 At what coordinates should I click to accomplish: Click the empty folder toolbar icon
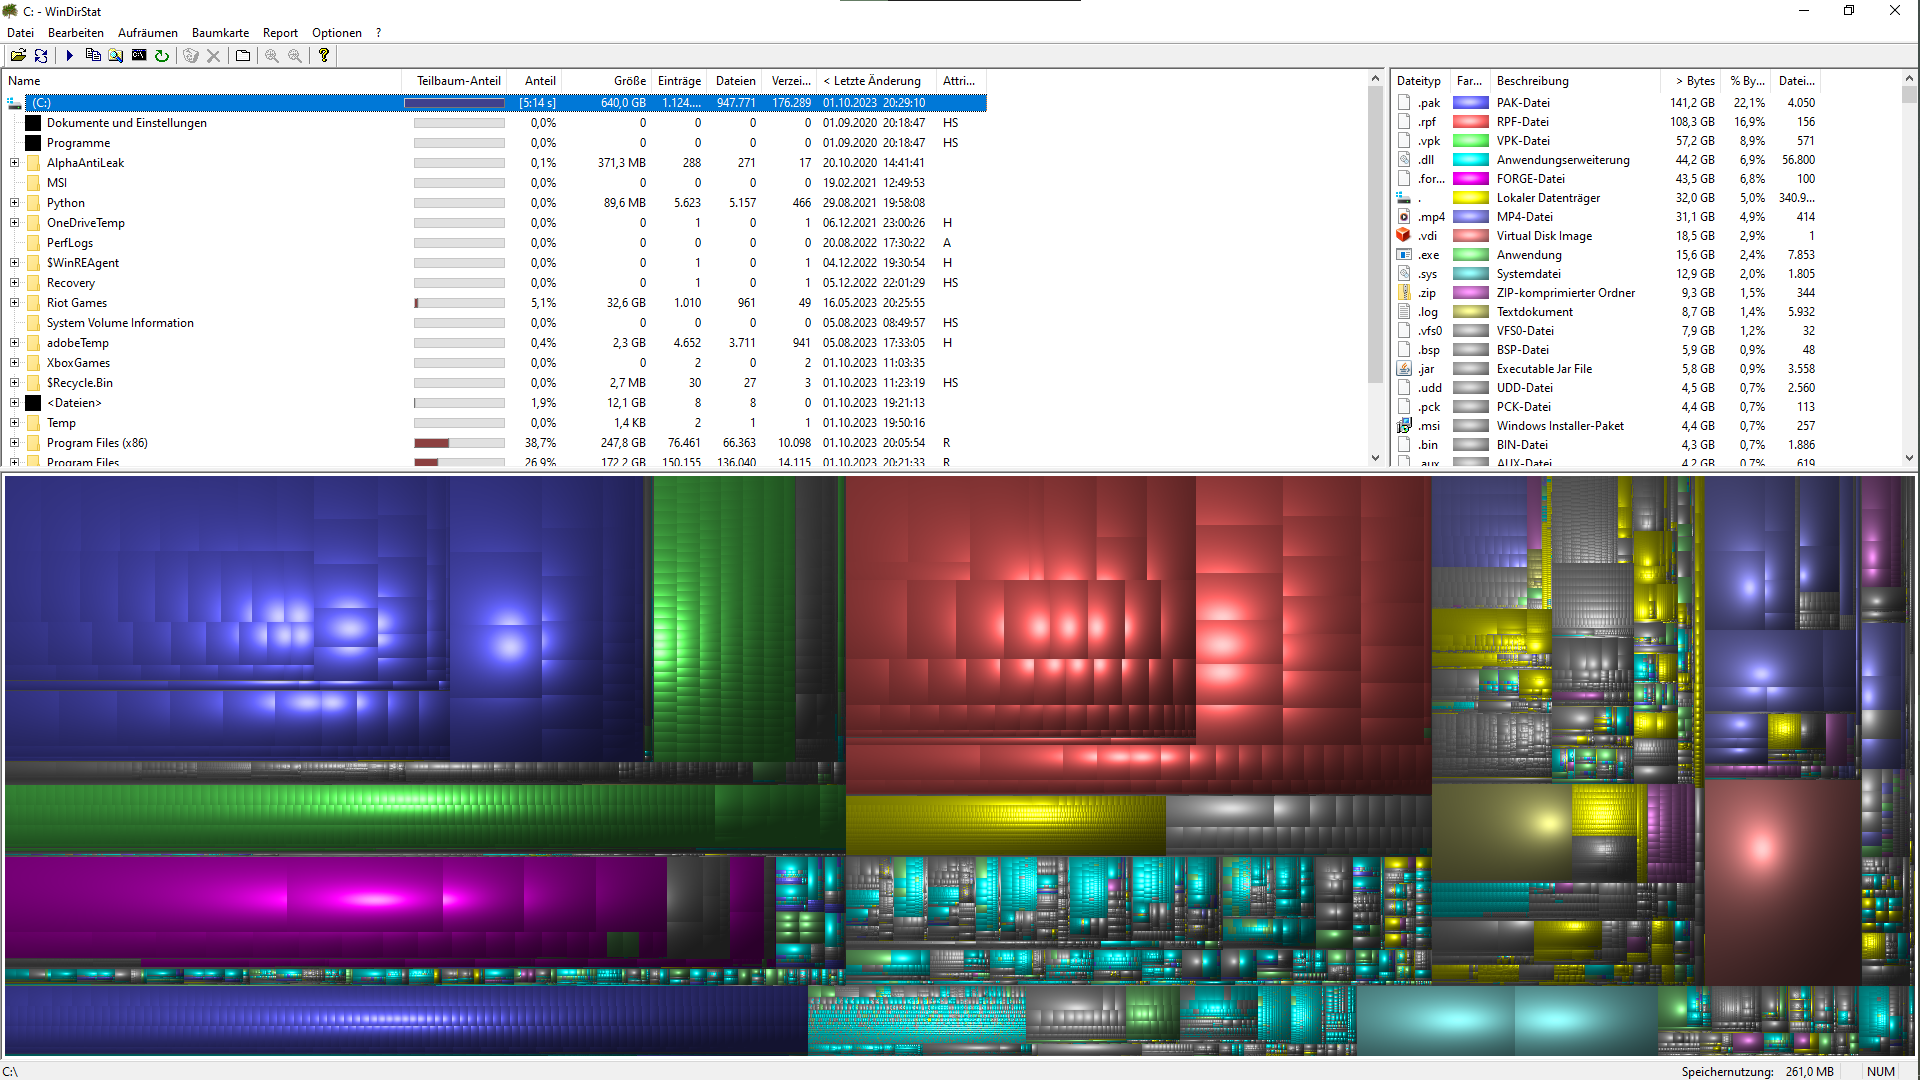point(243,56)
